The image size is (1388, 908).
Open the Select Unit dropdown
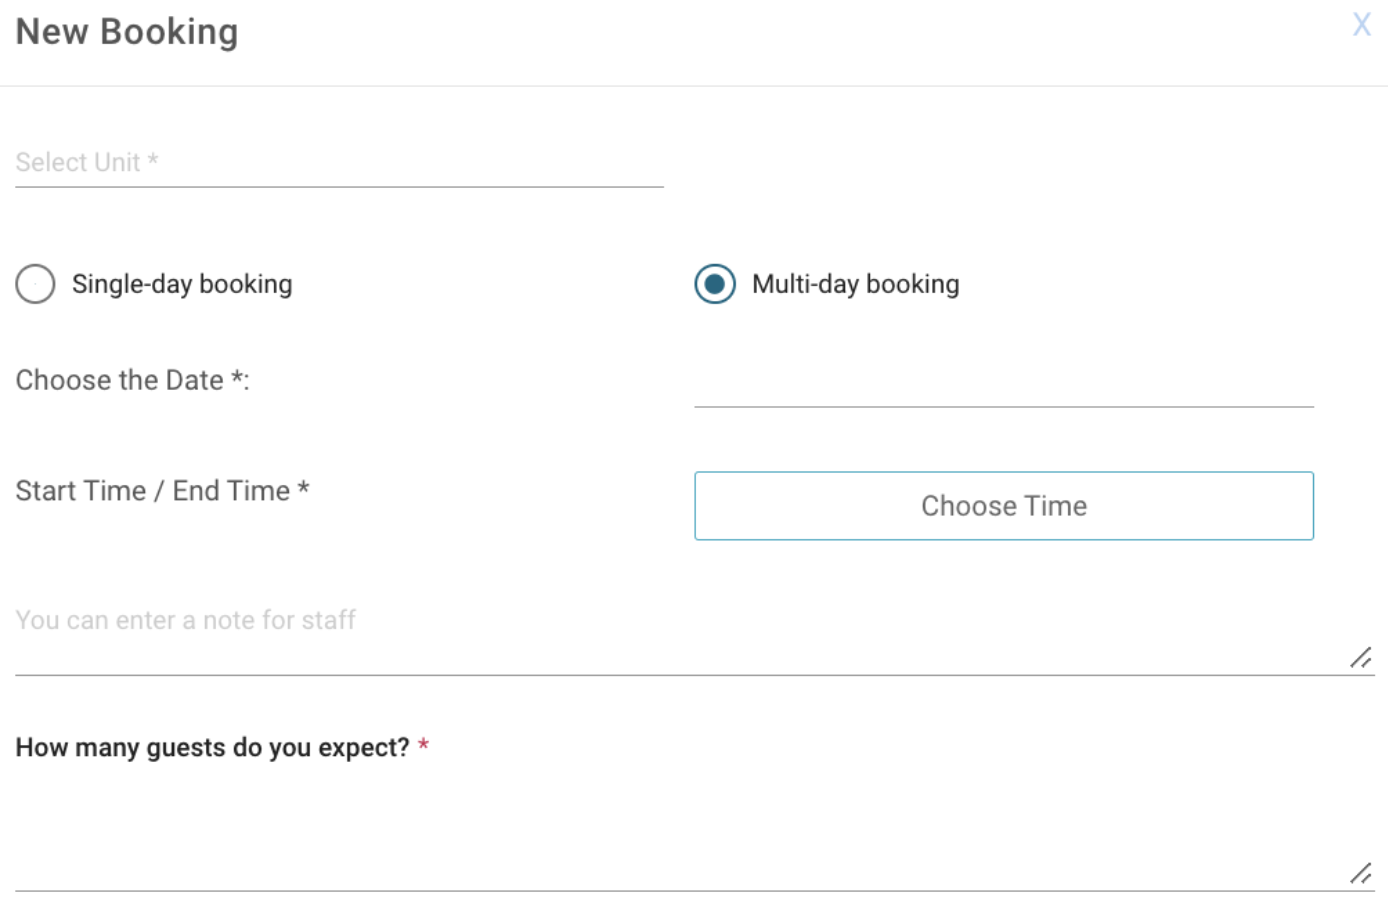[x=339, y=163]
